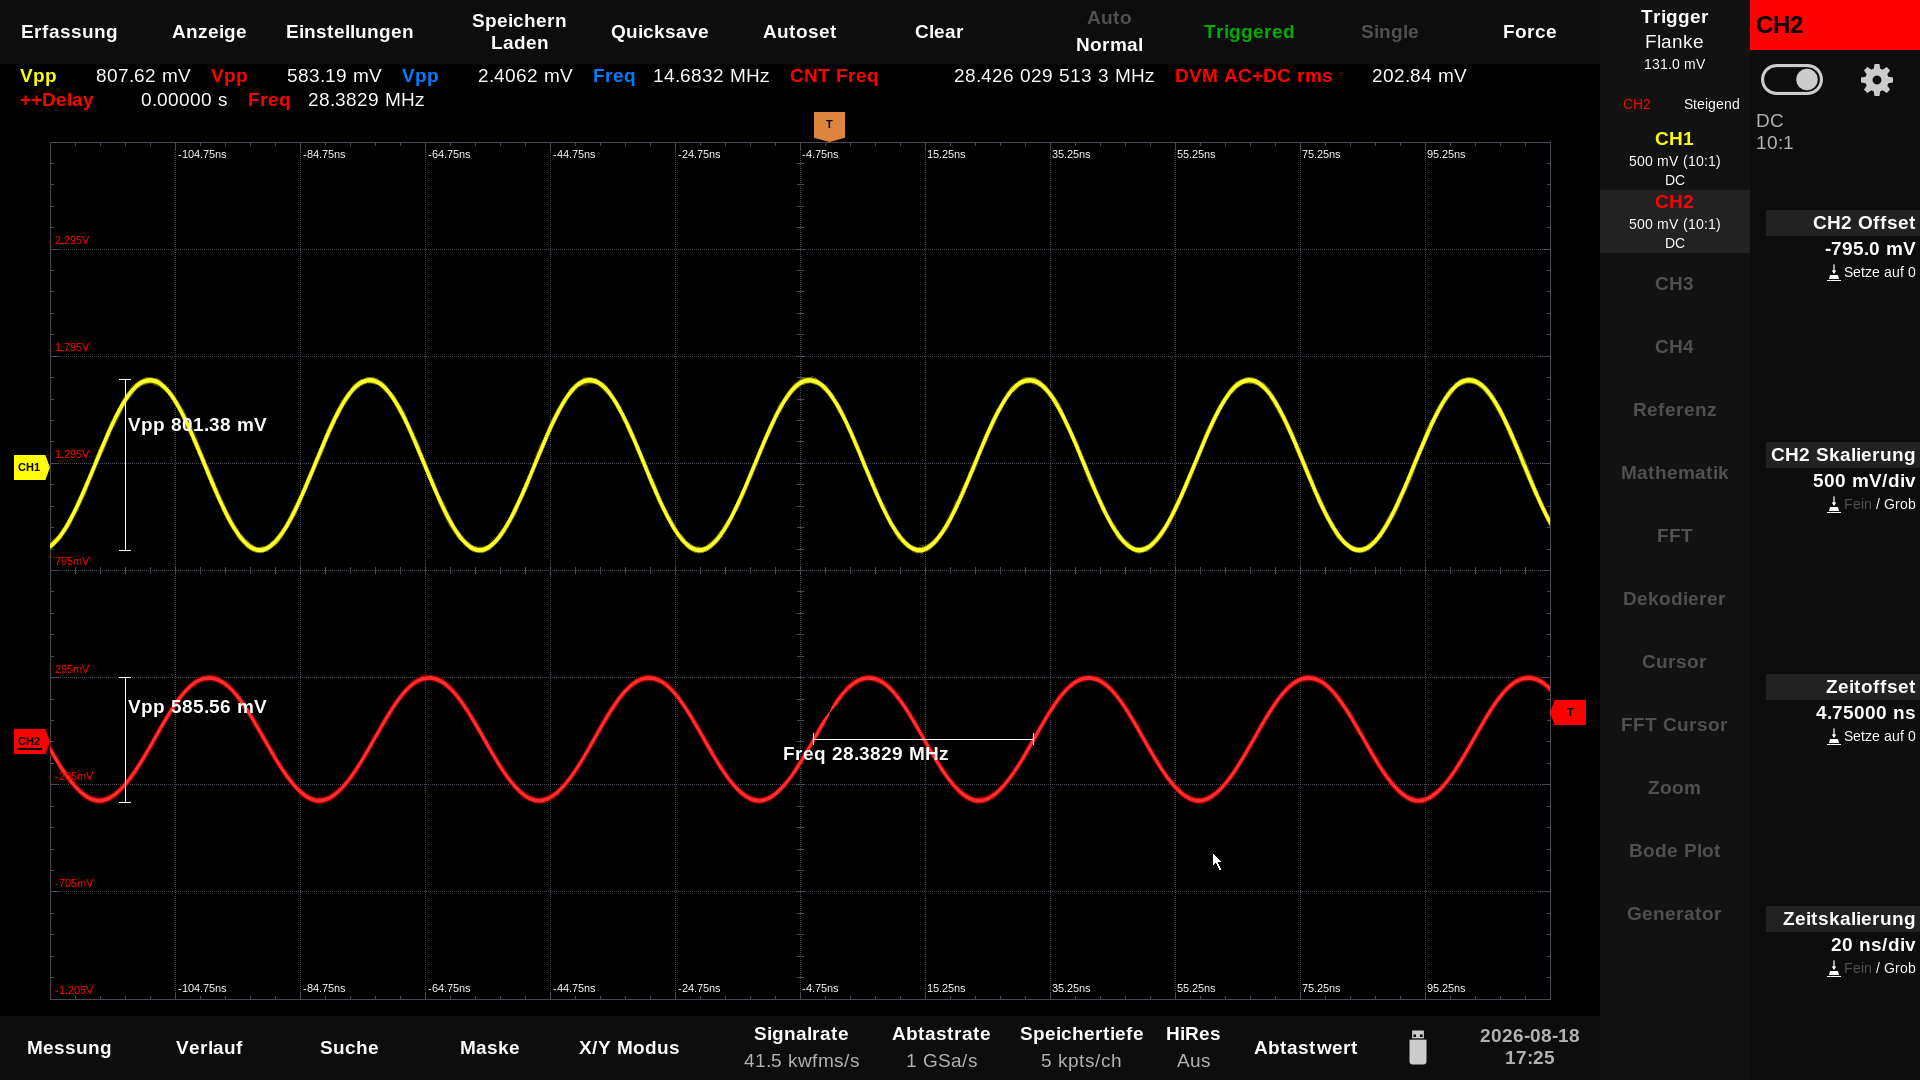Open the Generator panel
The height and width of the screenshot is (1080, 1920).
pyautogui.click(x=1674, y=914)
